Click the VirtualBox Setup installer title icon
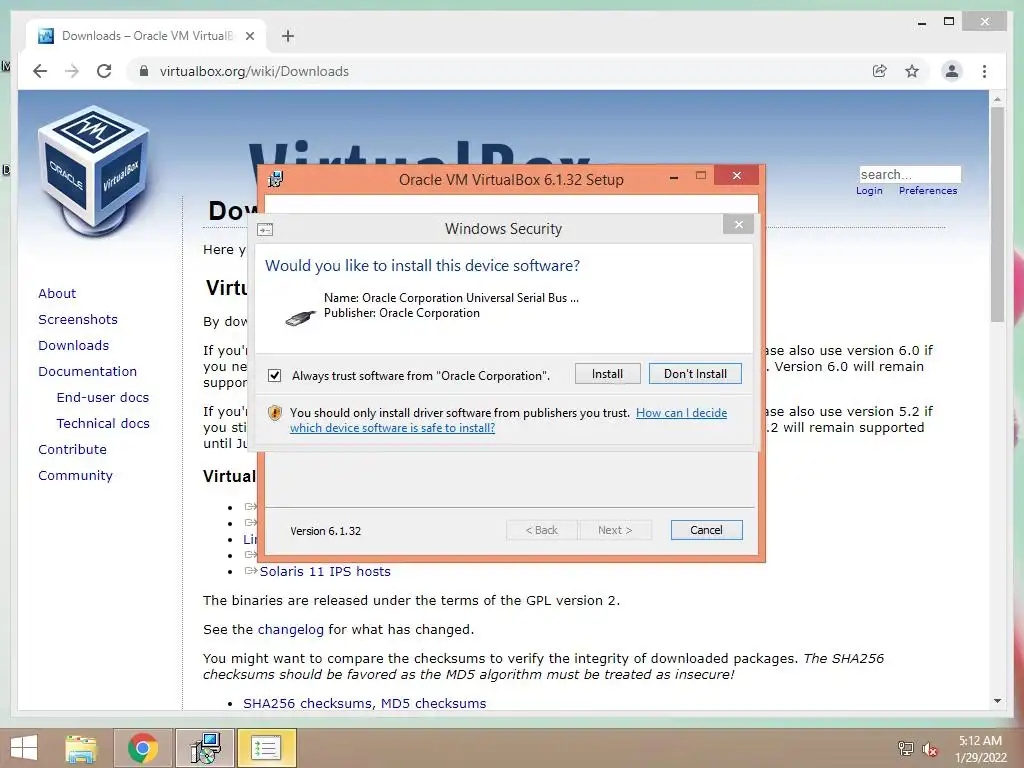1024x768 pixels. click(276, 179)
